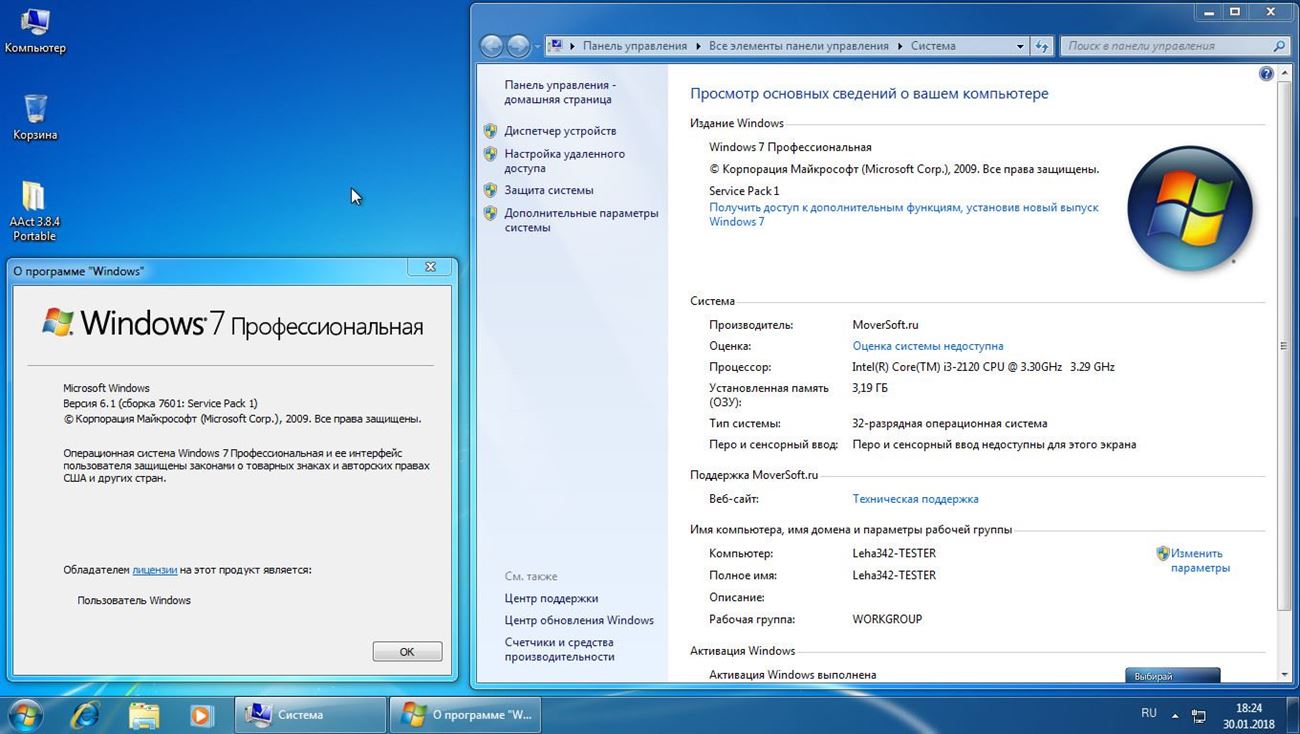Open the RU language indicator

[1149, 714]
